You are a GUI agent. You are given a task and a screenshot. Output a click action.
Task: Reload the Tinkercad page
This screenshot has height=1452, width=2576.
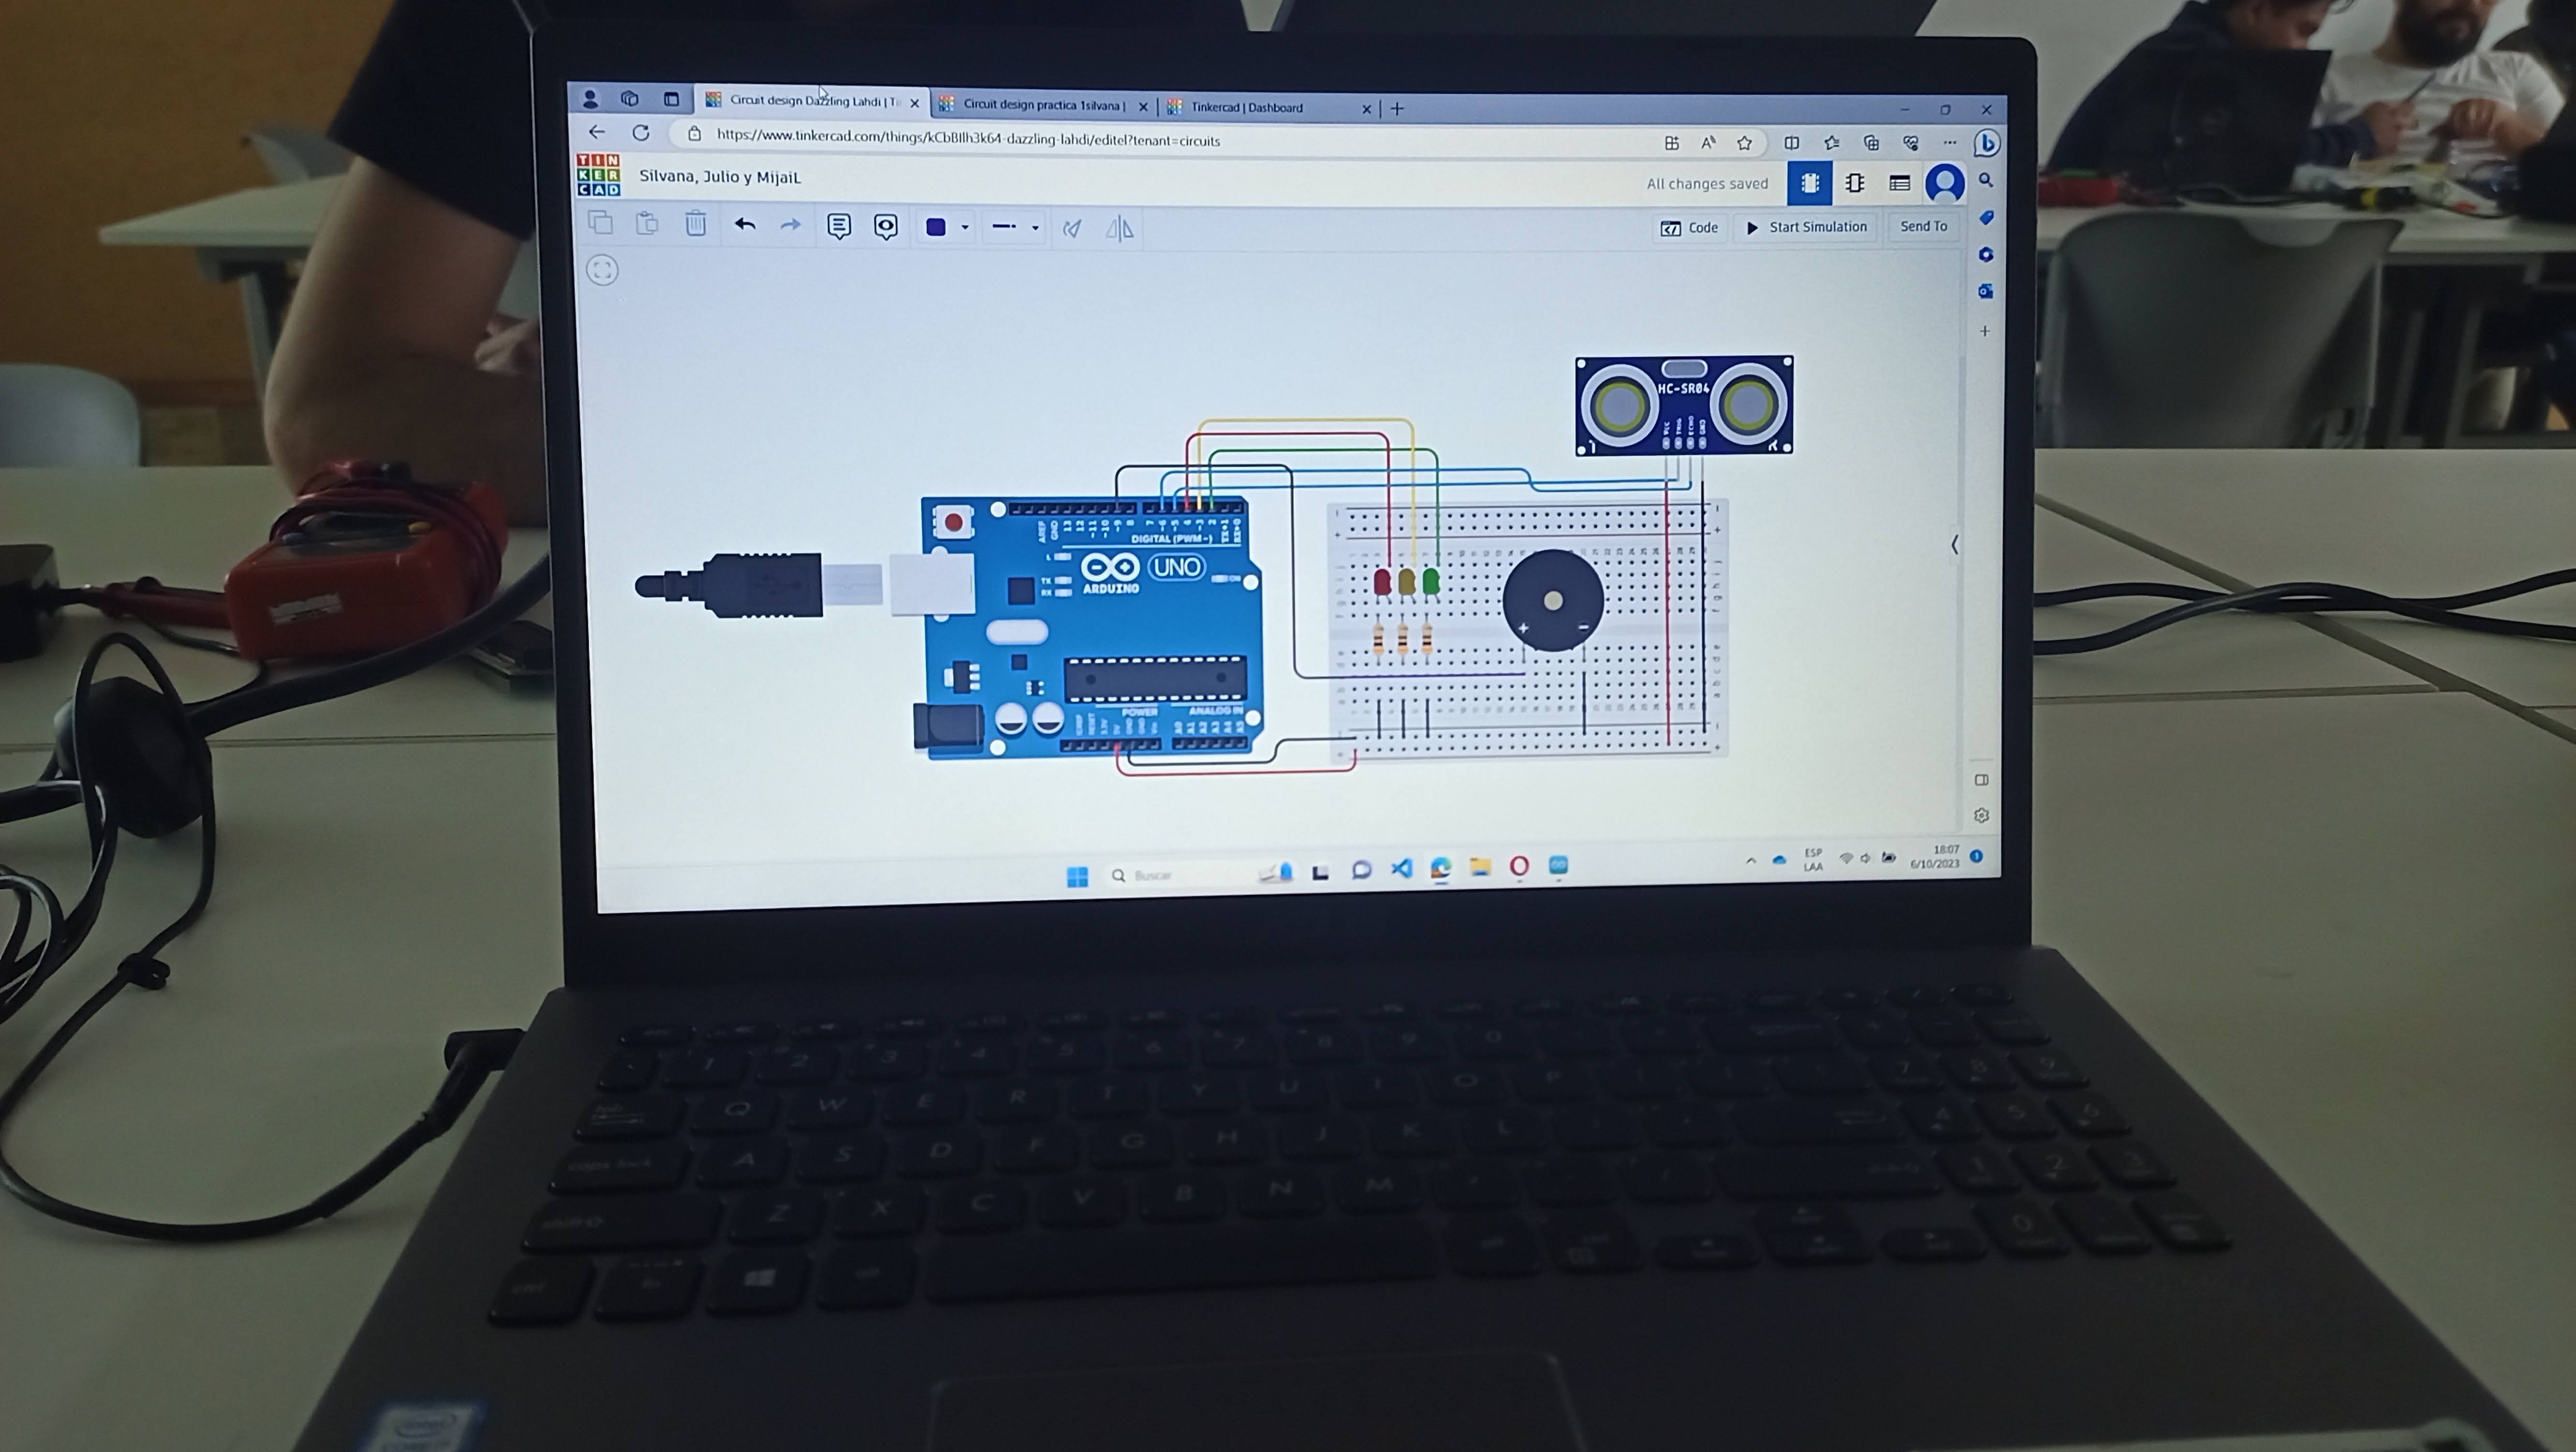(x=641, y=133)
